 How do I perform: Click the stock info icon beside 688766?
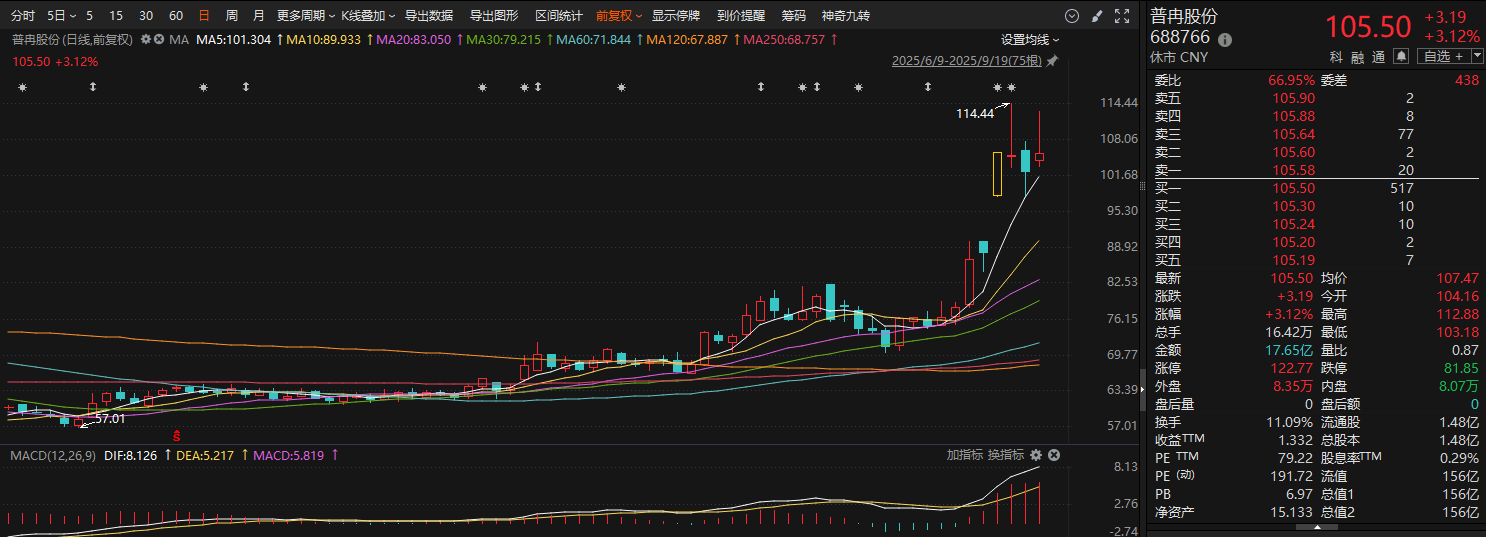coord(1225,39)
